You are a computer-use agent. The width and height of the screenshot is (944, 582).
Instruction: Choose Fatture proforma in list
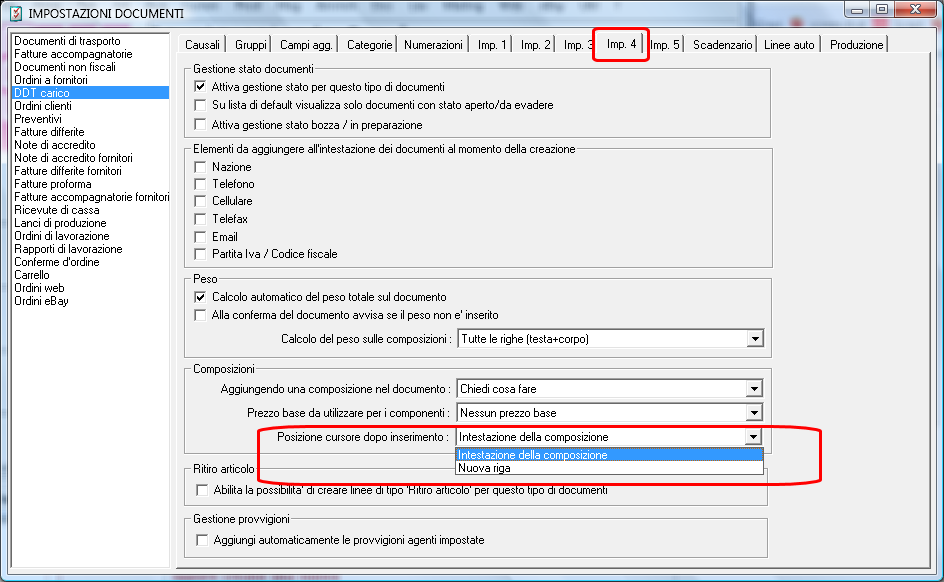click(90, 184)
